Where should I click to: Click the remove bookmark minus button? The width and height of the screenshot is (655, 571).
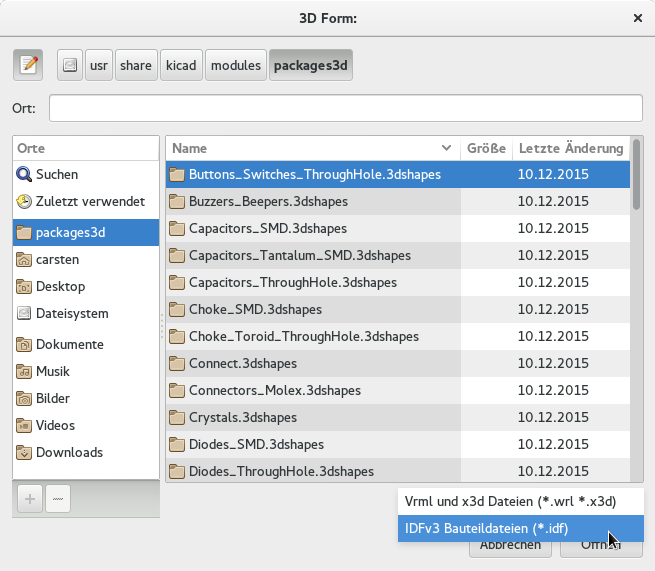[x=57, y=500]
